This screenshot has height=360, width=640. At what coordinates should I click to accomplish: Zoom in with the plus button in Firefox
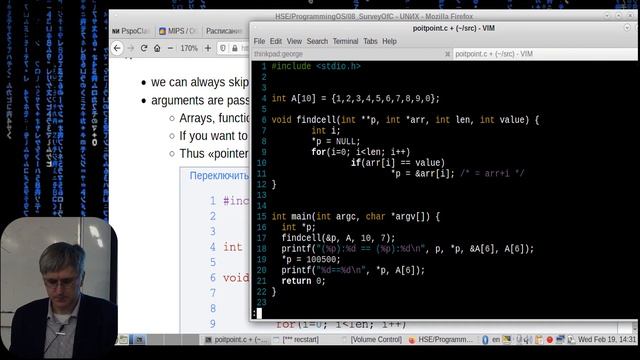208,48
